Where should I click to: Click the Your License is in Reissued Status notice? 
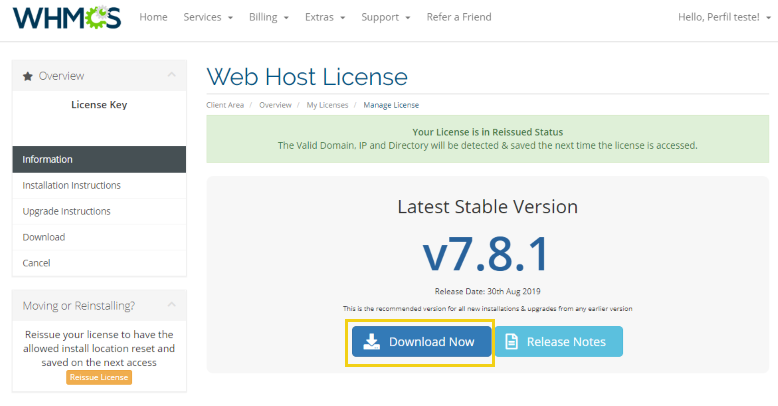[x=488, y=132]
